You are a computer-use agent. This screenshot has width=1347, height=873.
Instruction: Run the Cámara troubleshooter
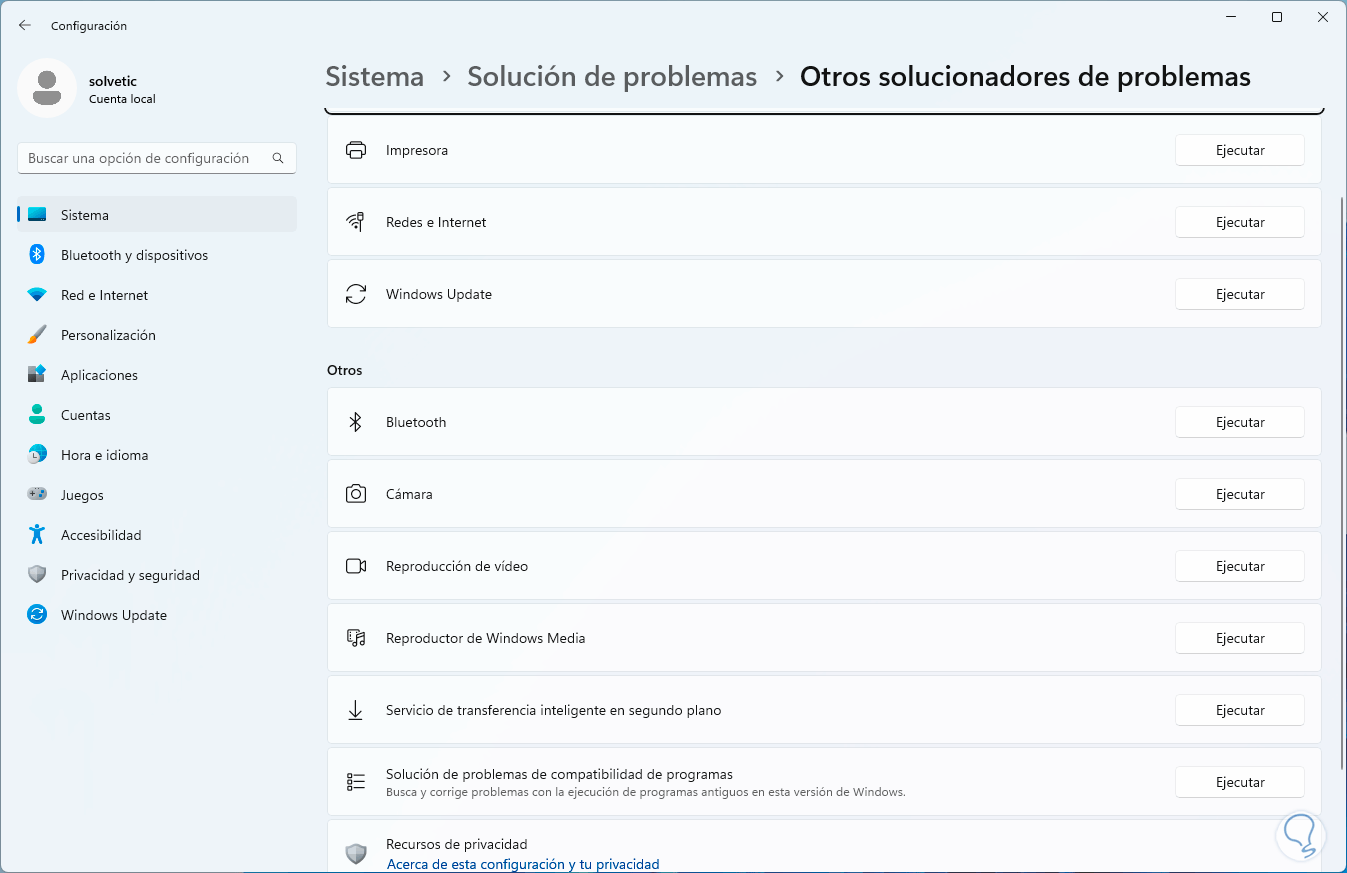pyautogui.click(x=1240, y=494)
